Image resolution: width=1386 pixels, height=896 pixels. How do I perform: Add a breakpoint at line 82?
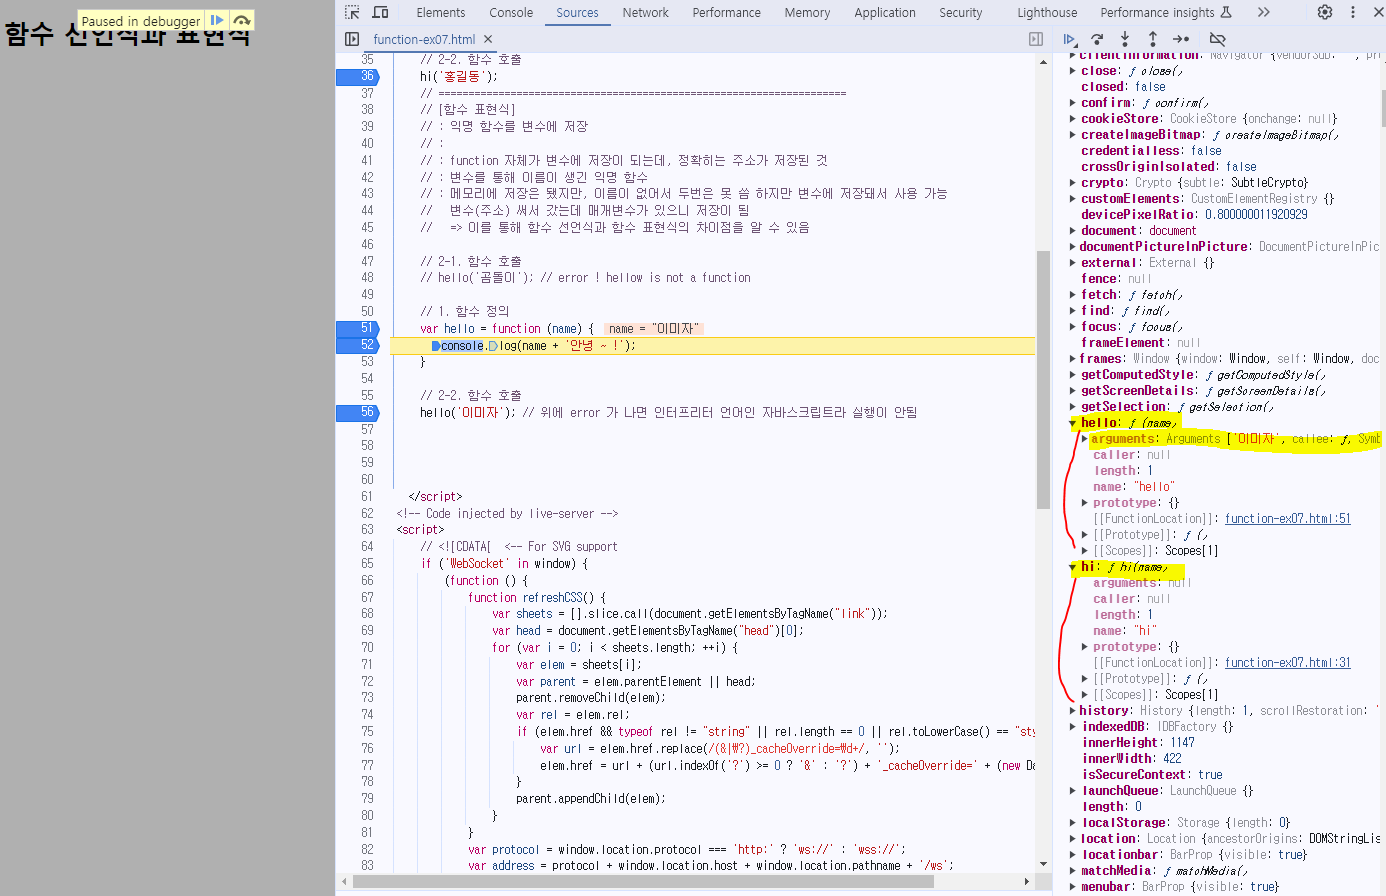[367, 849]
